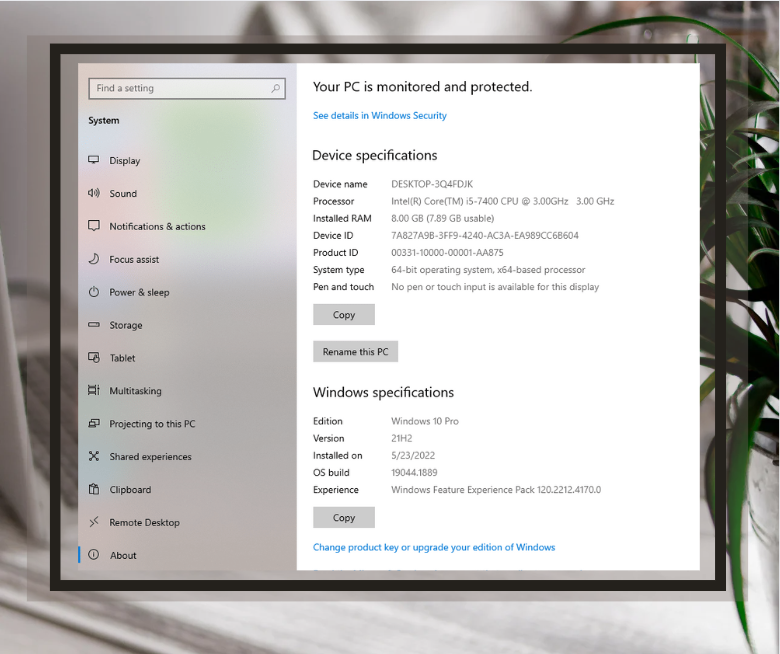This screenshot has width=780, height=654.
Task: Click the OS build value 19044.1889
Action: [414, 472]
